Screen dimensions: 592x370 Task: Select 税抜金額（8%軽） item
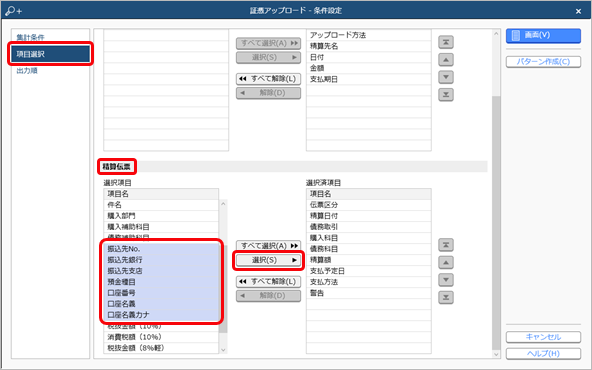tap(161, 348)
